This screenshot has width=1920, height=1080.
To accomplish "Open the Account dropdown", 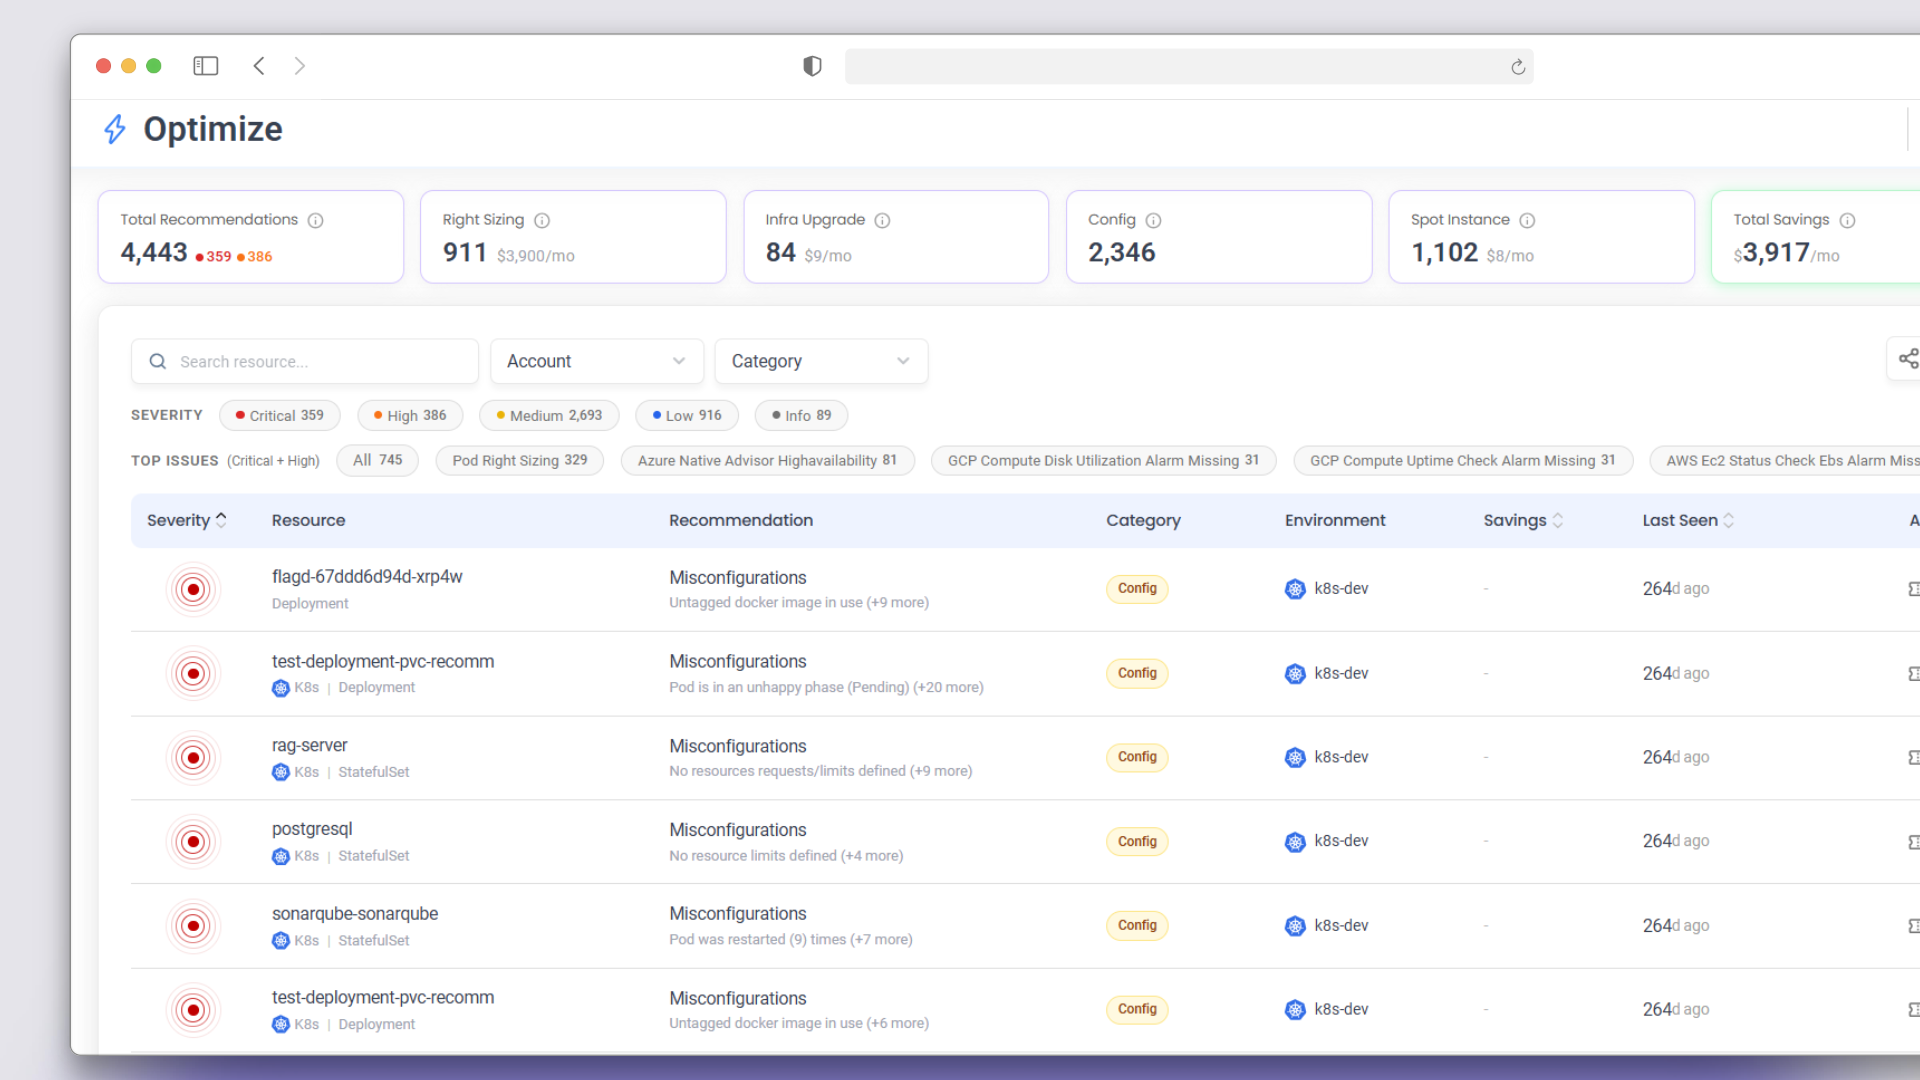I will [596, 361].
